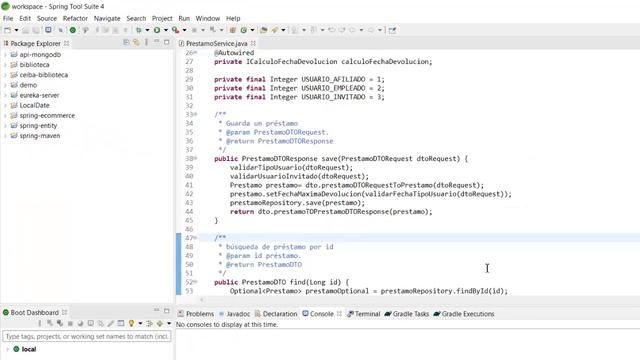
Task: Open the Project menu
Action: pyautogui.click(x=162, y=18)
